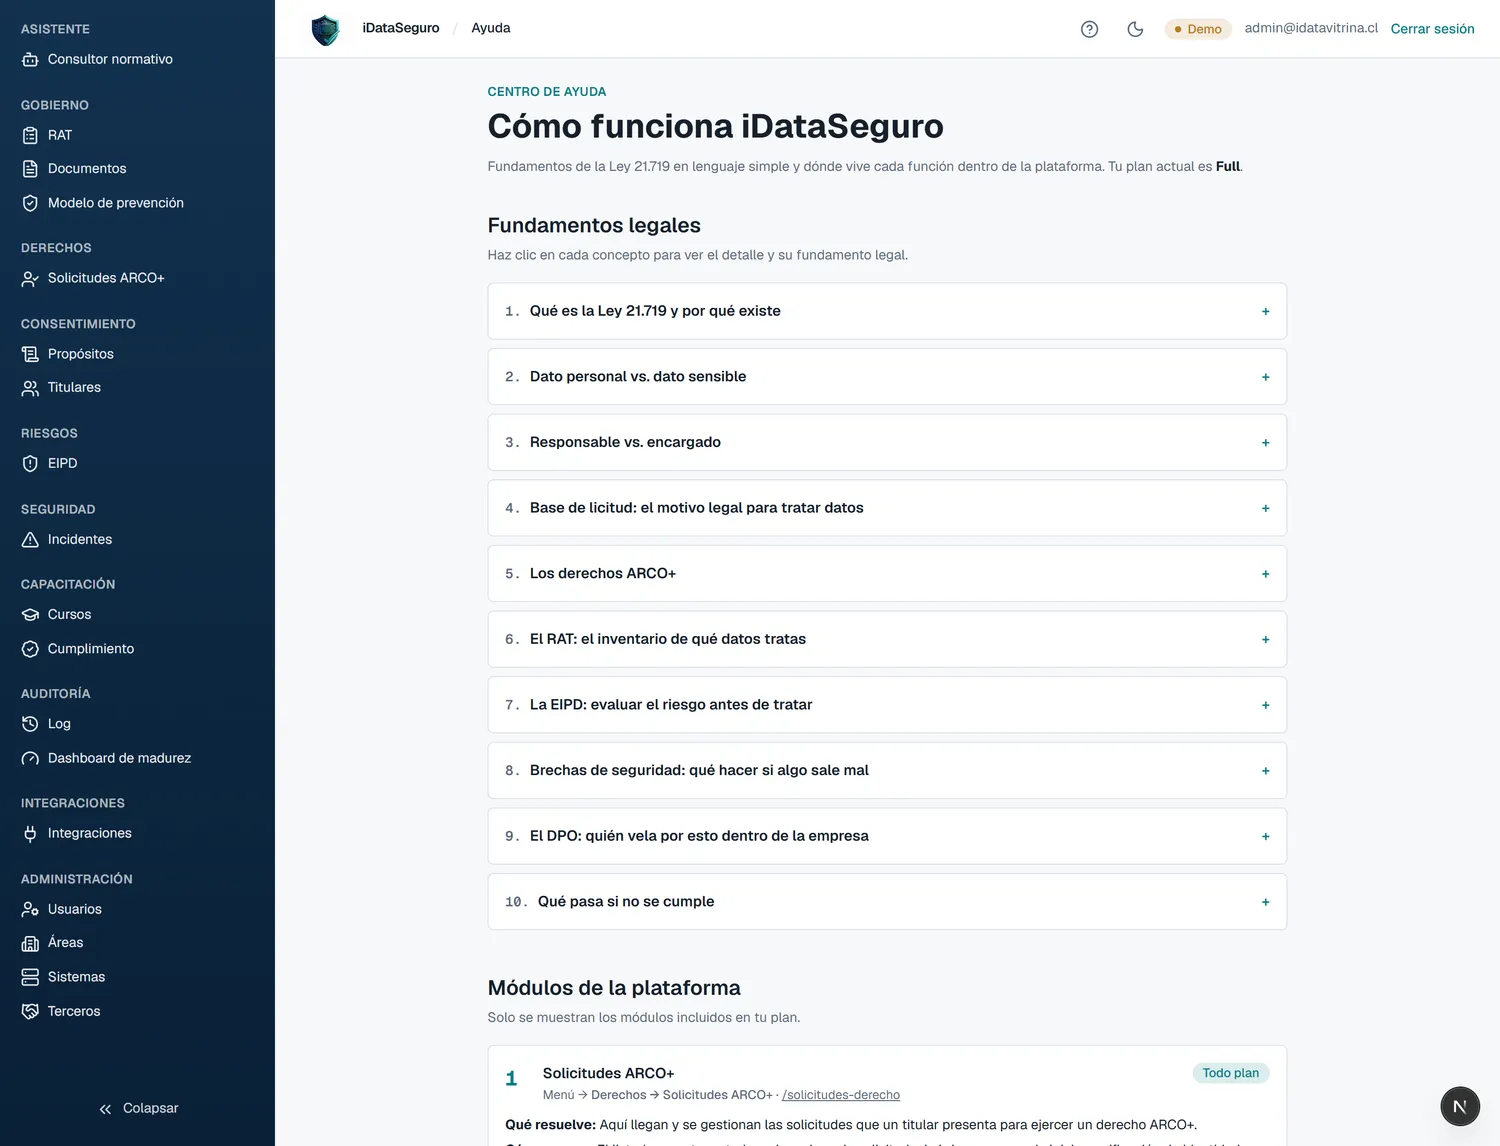This screenshot has width=1500, height=1146.
Task: Click the Solicitudes ARCO+ person icon
Action: coord(30,278)
